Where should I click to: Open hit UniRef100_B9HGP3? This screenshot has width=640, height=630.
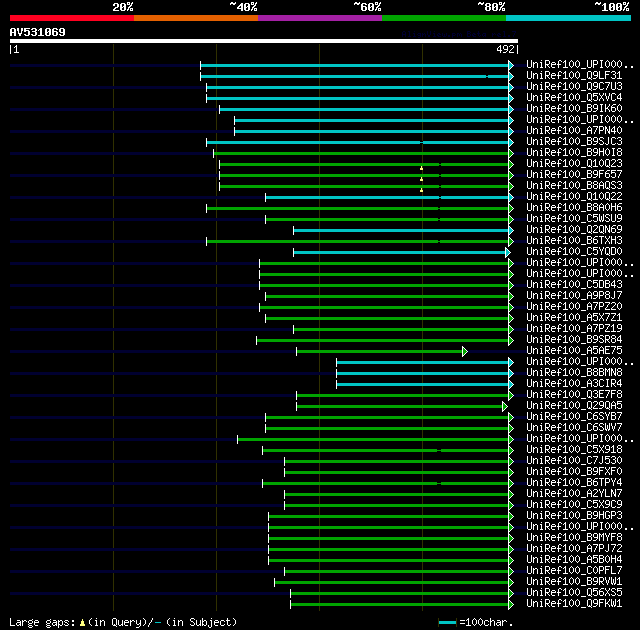coord(574,516)
